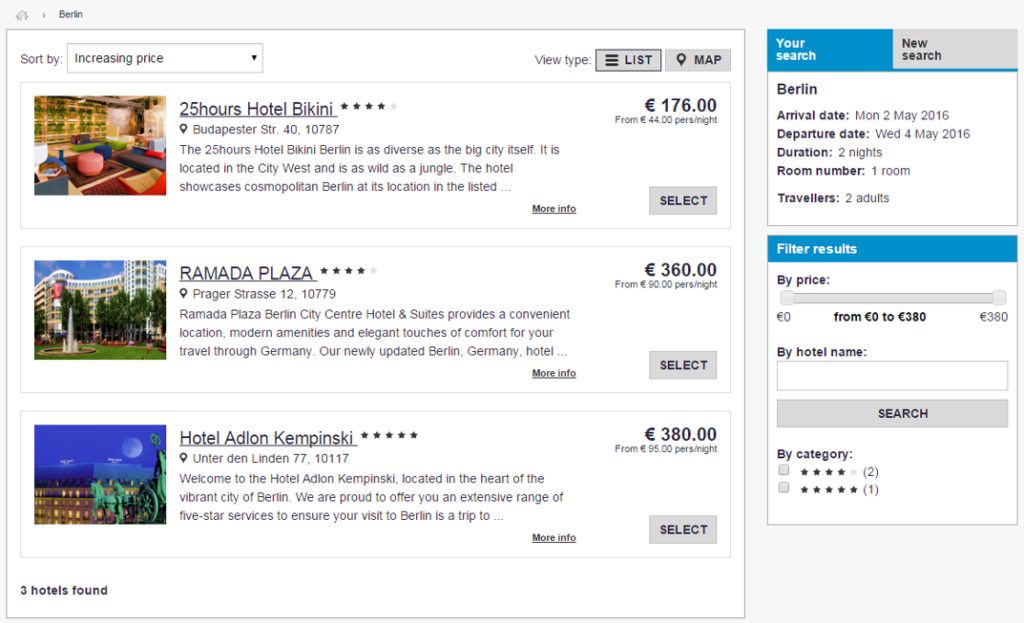This screenshot has width=1024, height=623.
Task: Switch to LIST view type
Action: 628,60
